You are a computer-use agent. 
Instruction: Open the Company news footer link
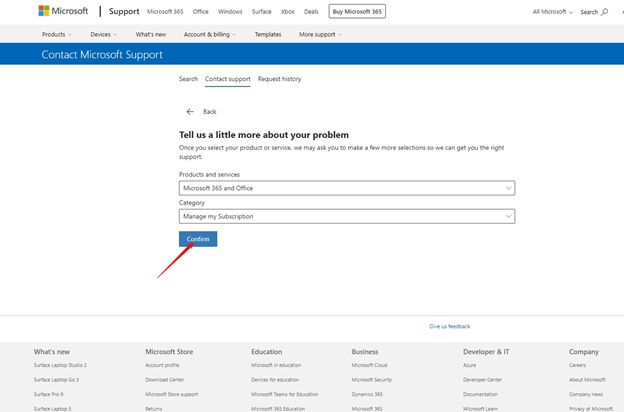(586, 394)
